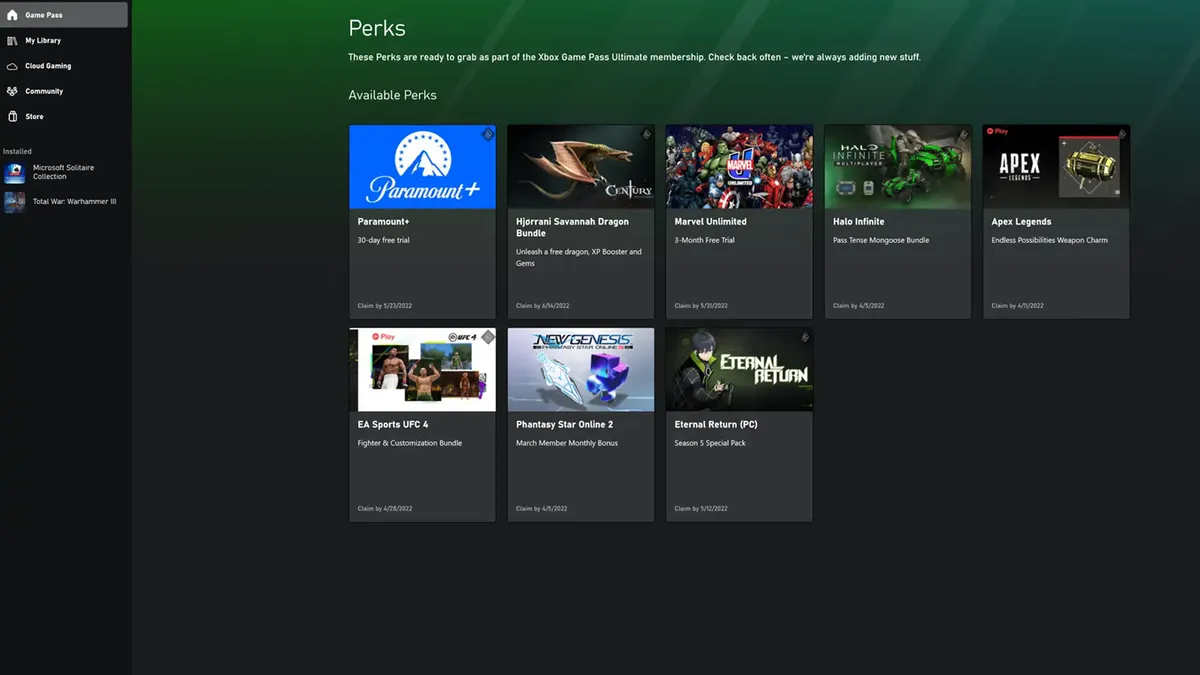Open UFC 4 fighters thumbnail
Screen dimensions: 1200x675
tap(422, 370)
